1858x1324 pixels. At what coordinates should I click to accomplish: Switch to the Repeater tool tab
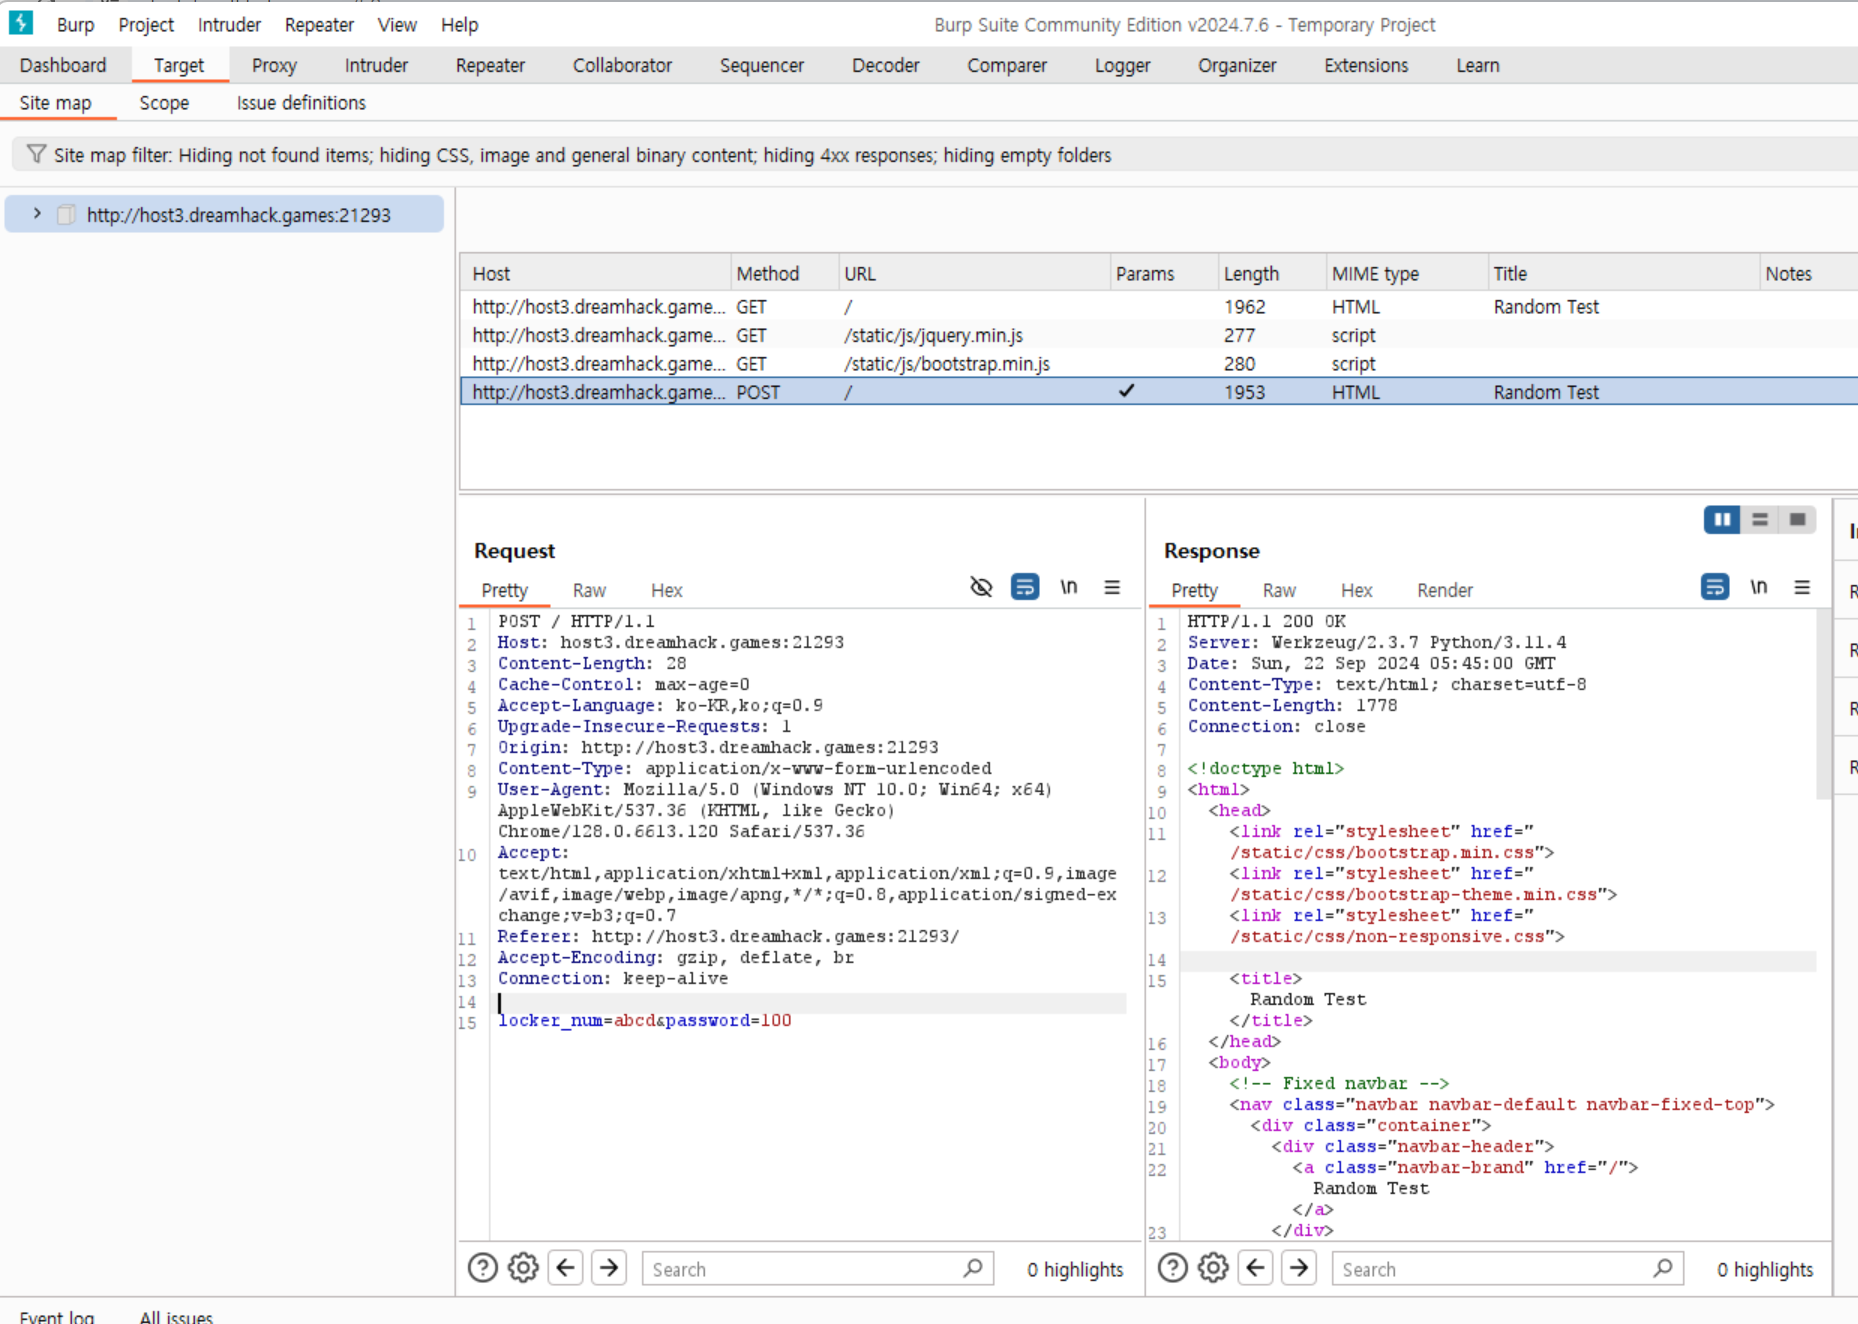(490, 65)
